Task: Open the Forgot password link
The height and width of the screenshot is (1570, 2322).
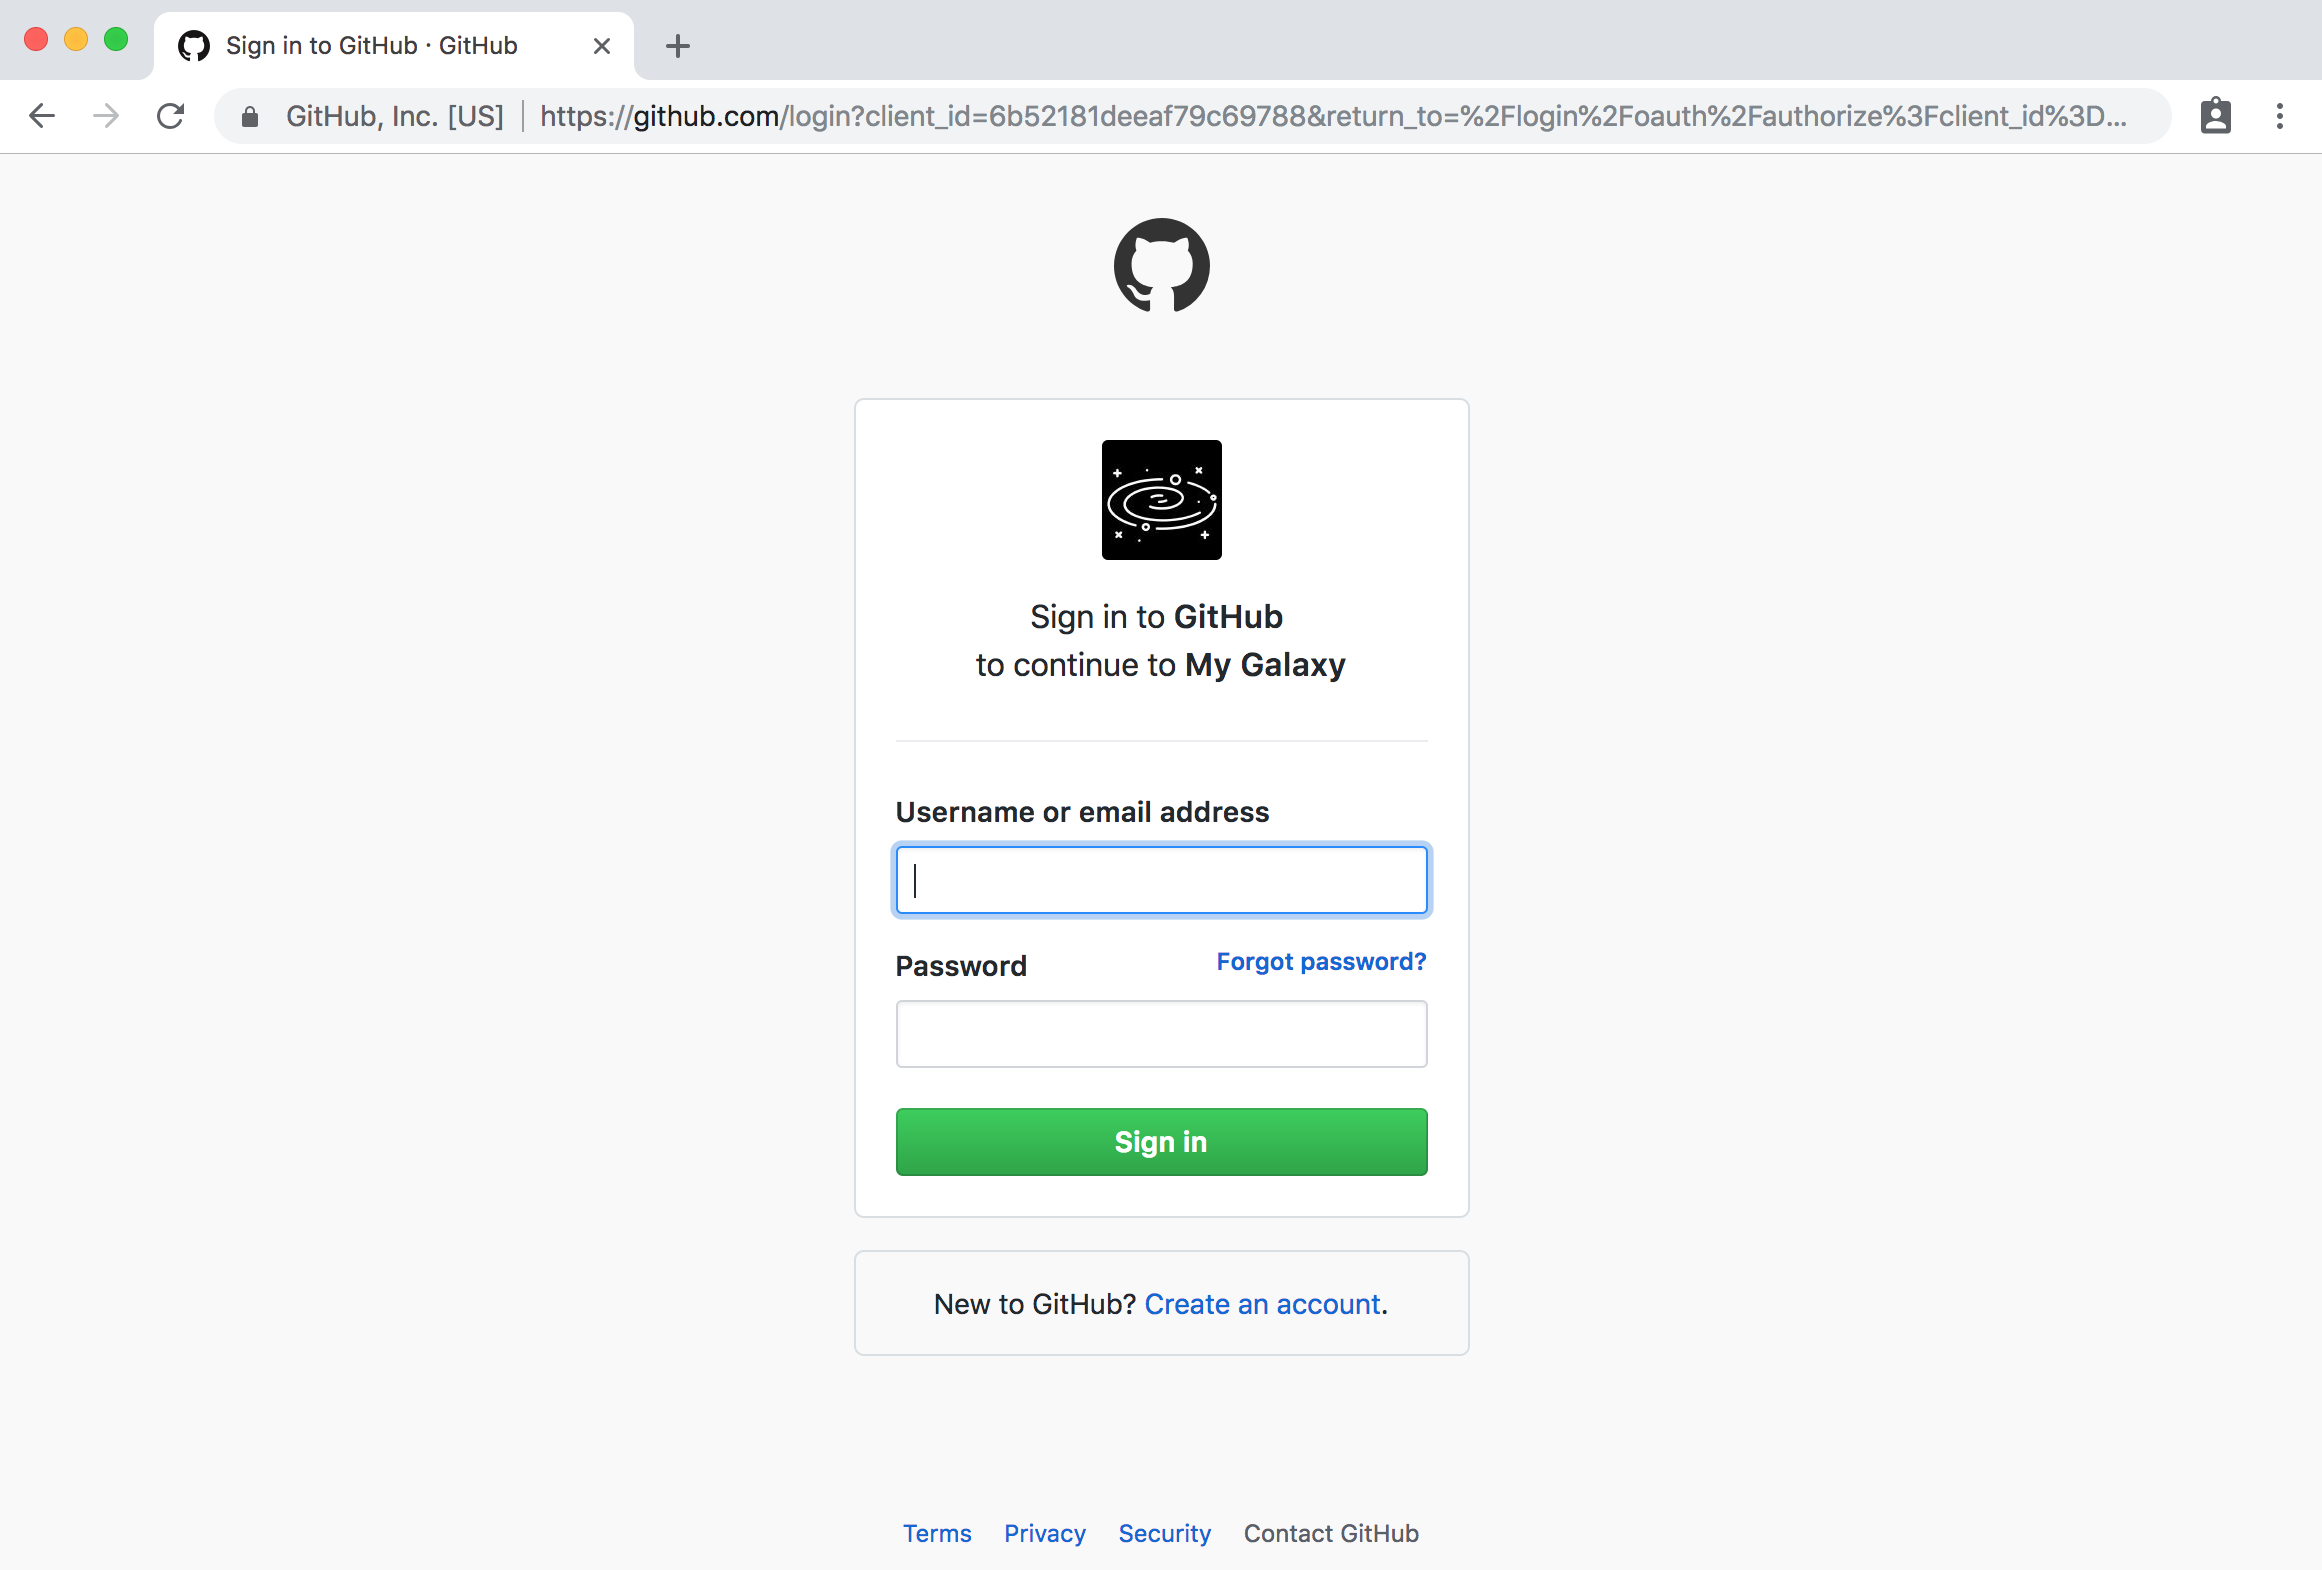Action: click(x=1321, y=962)
